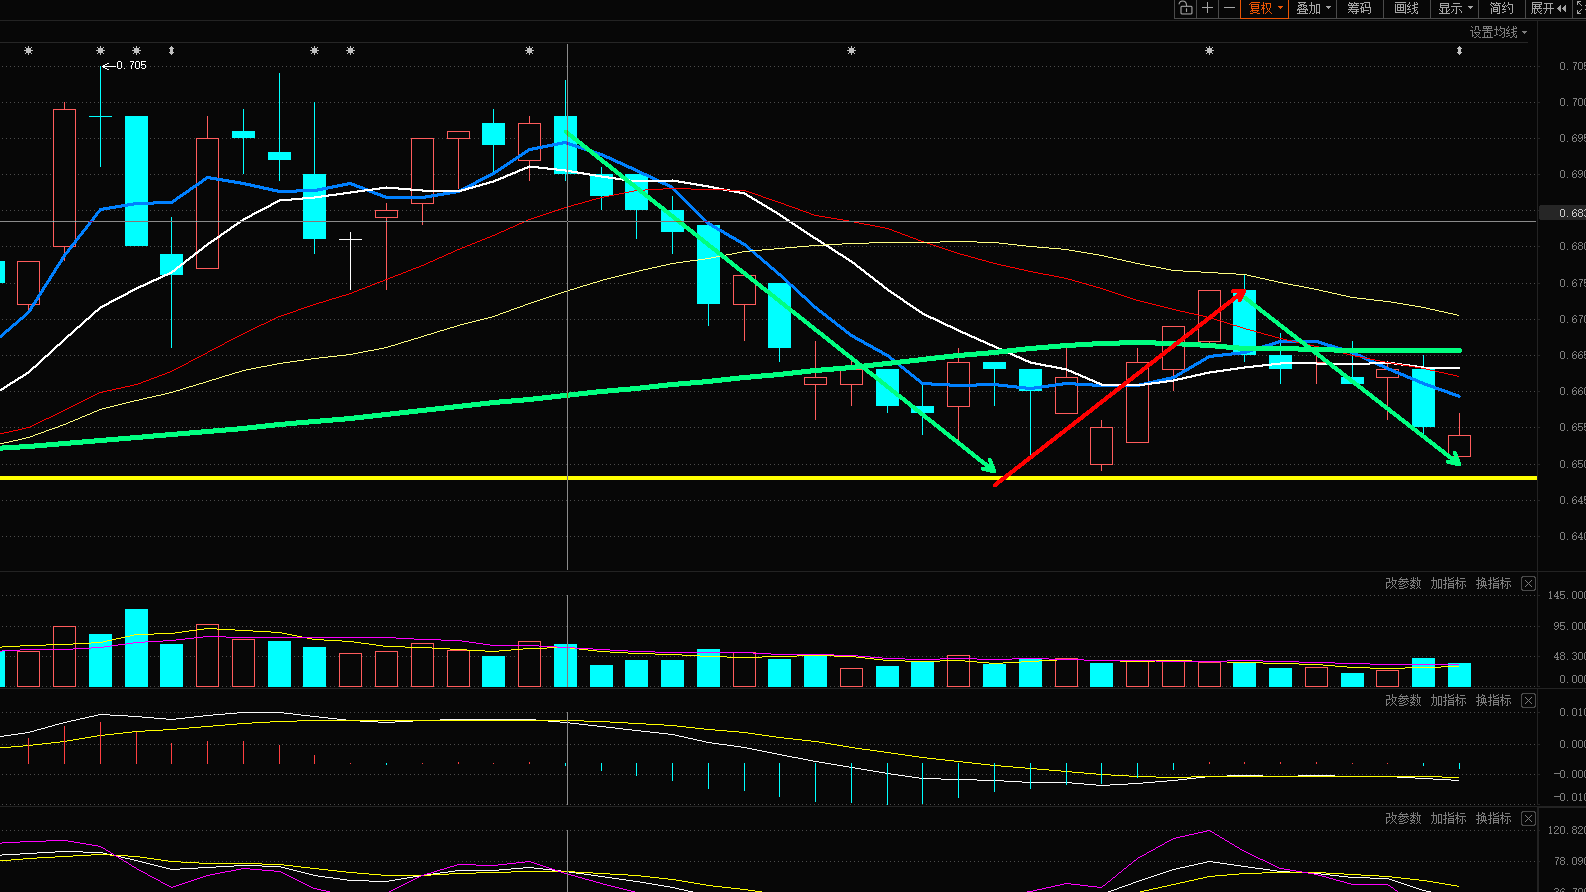Click the unlock padlock icon in toolbar
The image size is (1586, 892).
(1185, 8)
